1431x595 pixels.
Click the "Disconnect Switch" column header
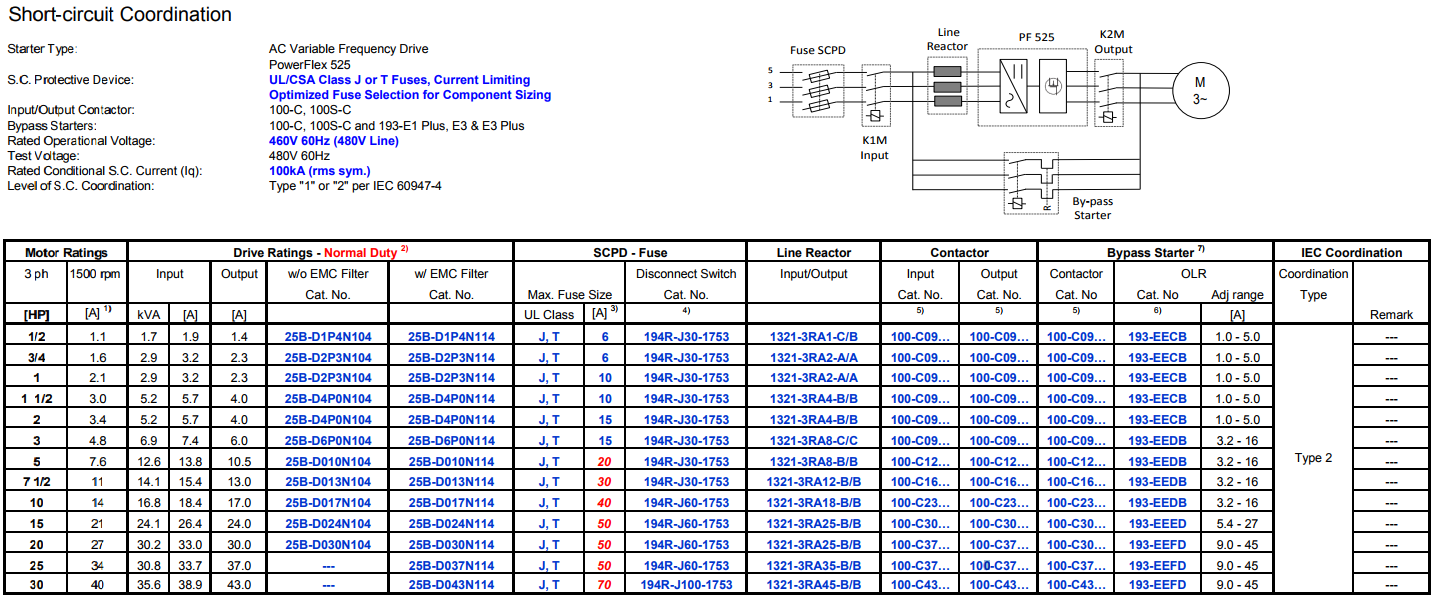686,274
